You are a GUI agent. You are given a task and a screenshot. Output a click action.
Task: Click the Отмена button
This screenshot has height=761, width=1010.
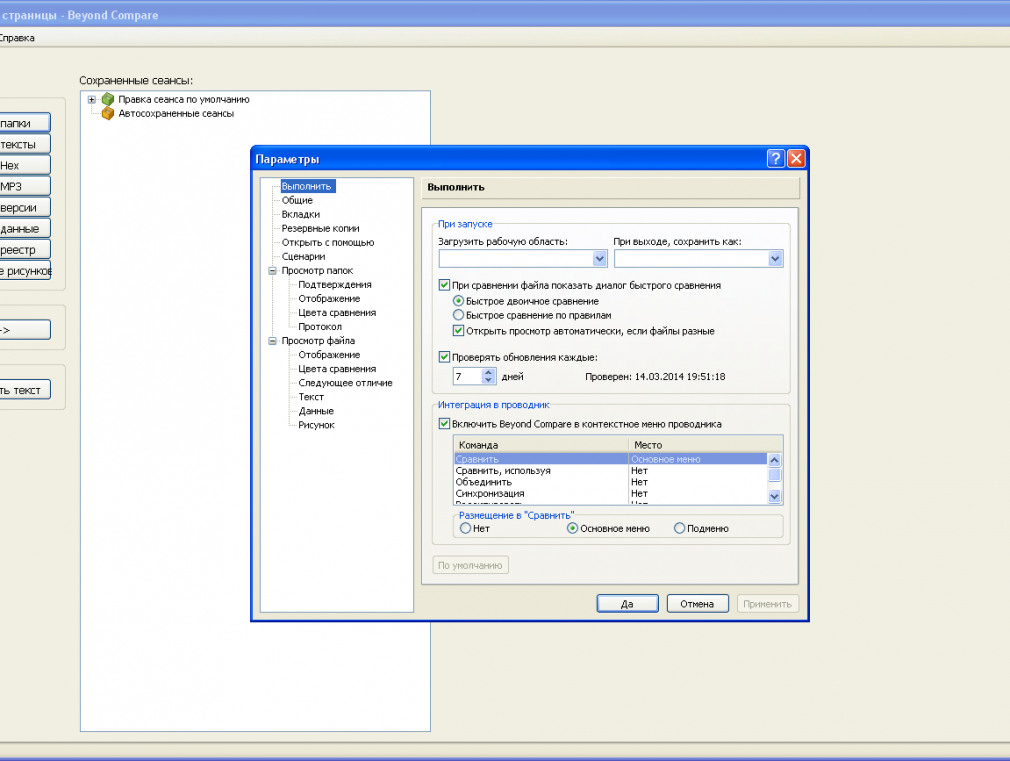(x=698, y=604)
